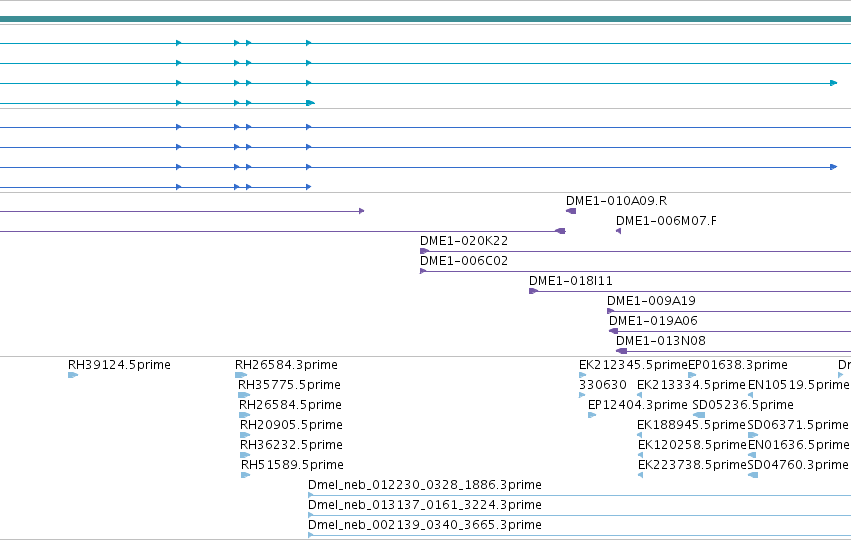This screenshot has width=851, height=540.
Task: Select EK188945.5prime label
Action: coord(691,425)
